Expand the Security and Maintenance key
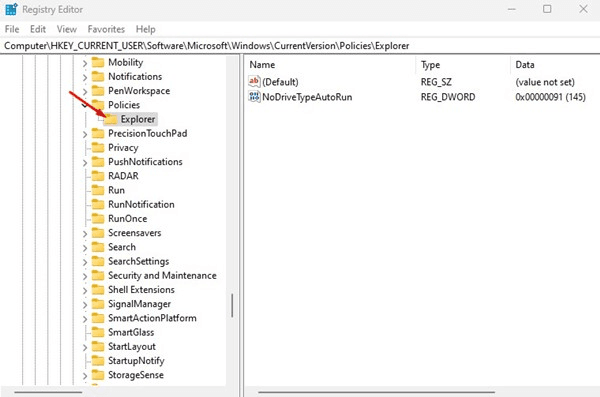 [x=85, y=276]
